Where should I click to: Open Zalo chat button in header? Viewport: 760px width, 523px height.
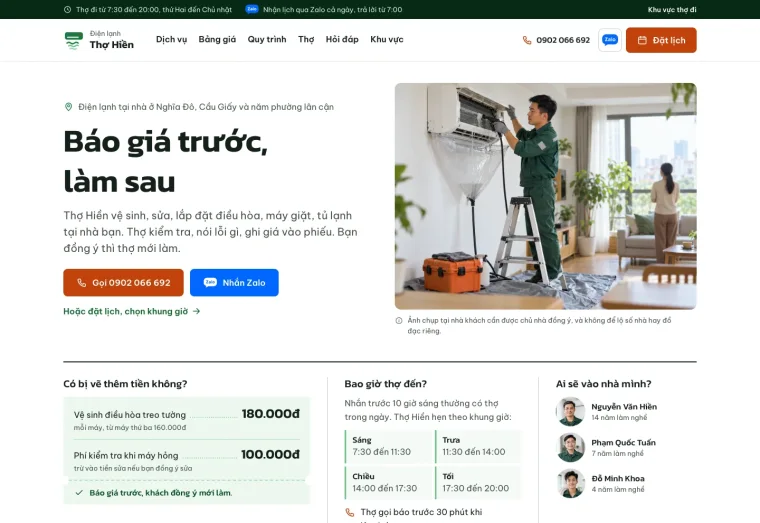tap(610, 40)
